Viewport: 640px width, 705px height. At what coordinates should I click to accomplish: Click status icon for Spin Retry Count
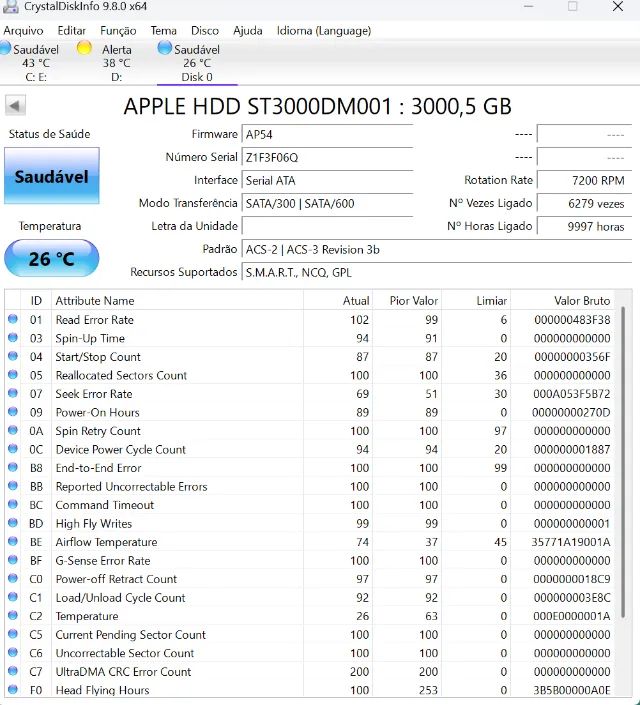click(x=13, y=430)
